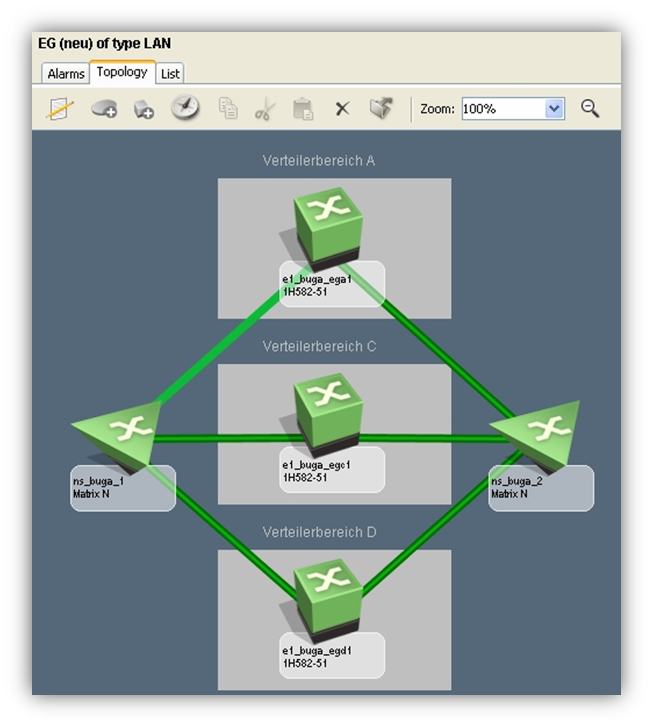Click the e1_buga_egc1 1H582-51 label

click(x=332, y=470)
